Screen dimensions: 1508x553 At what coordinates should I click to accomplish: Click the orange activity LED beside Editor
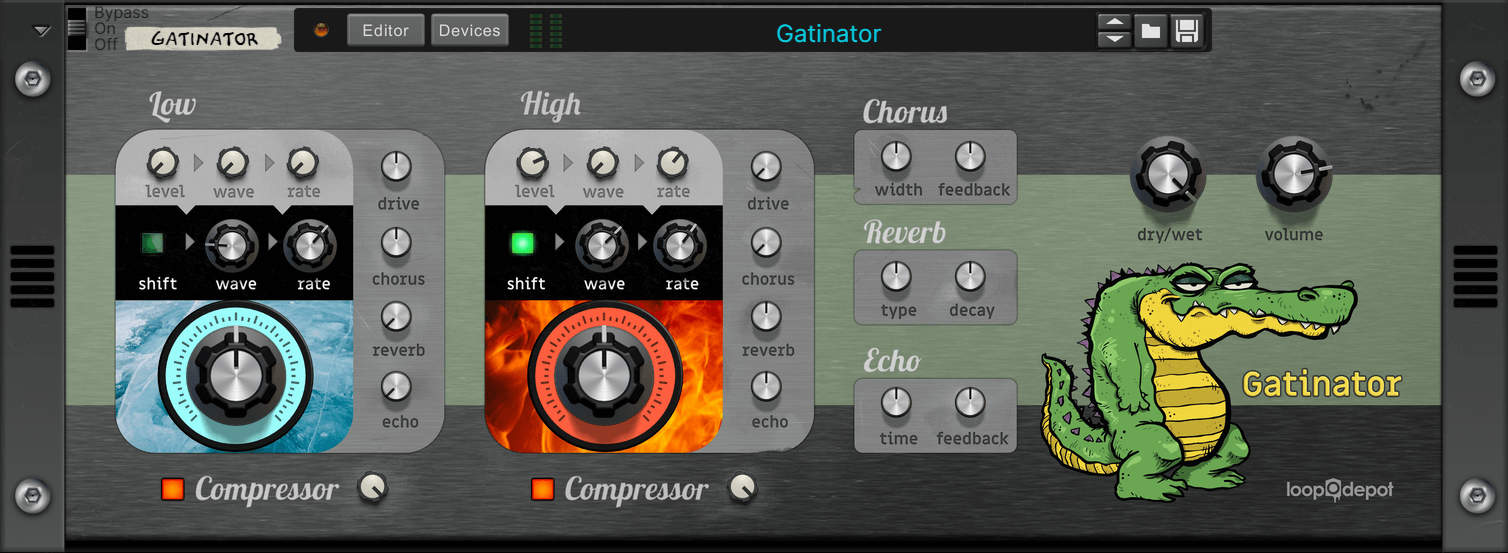pyautogui.click(x=322, y=31)
